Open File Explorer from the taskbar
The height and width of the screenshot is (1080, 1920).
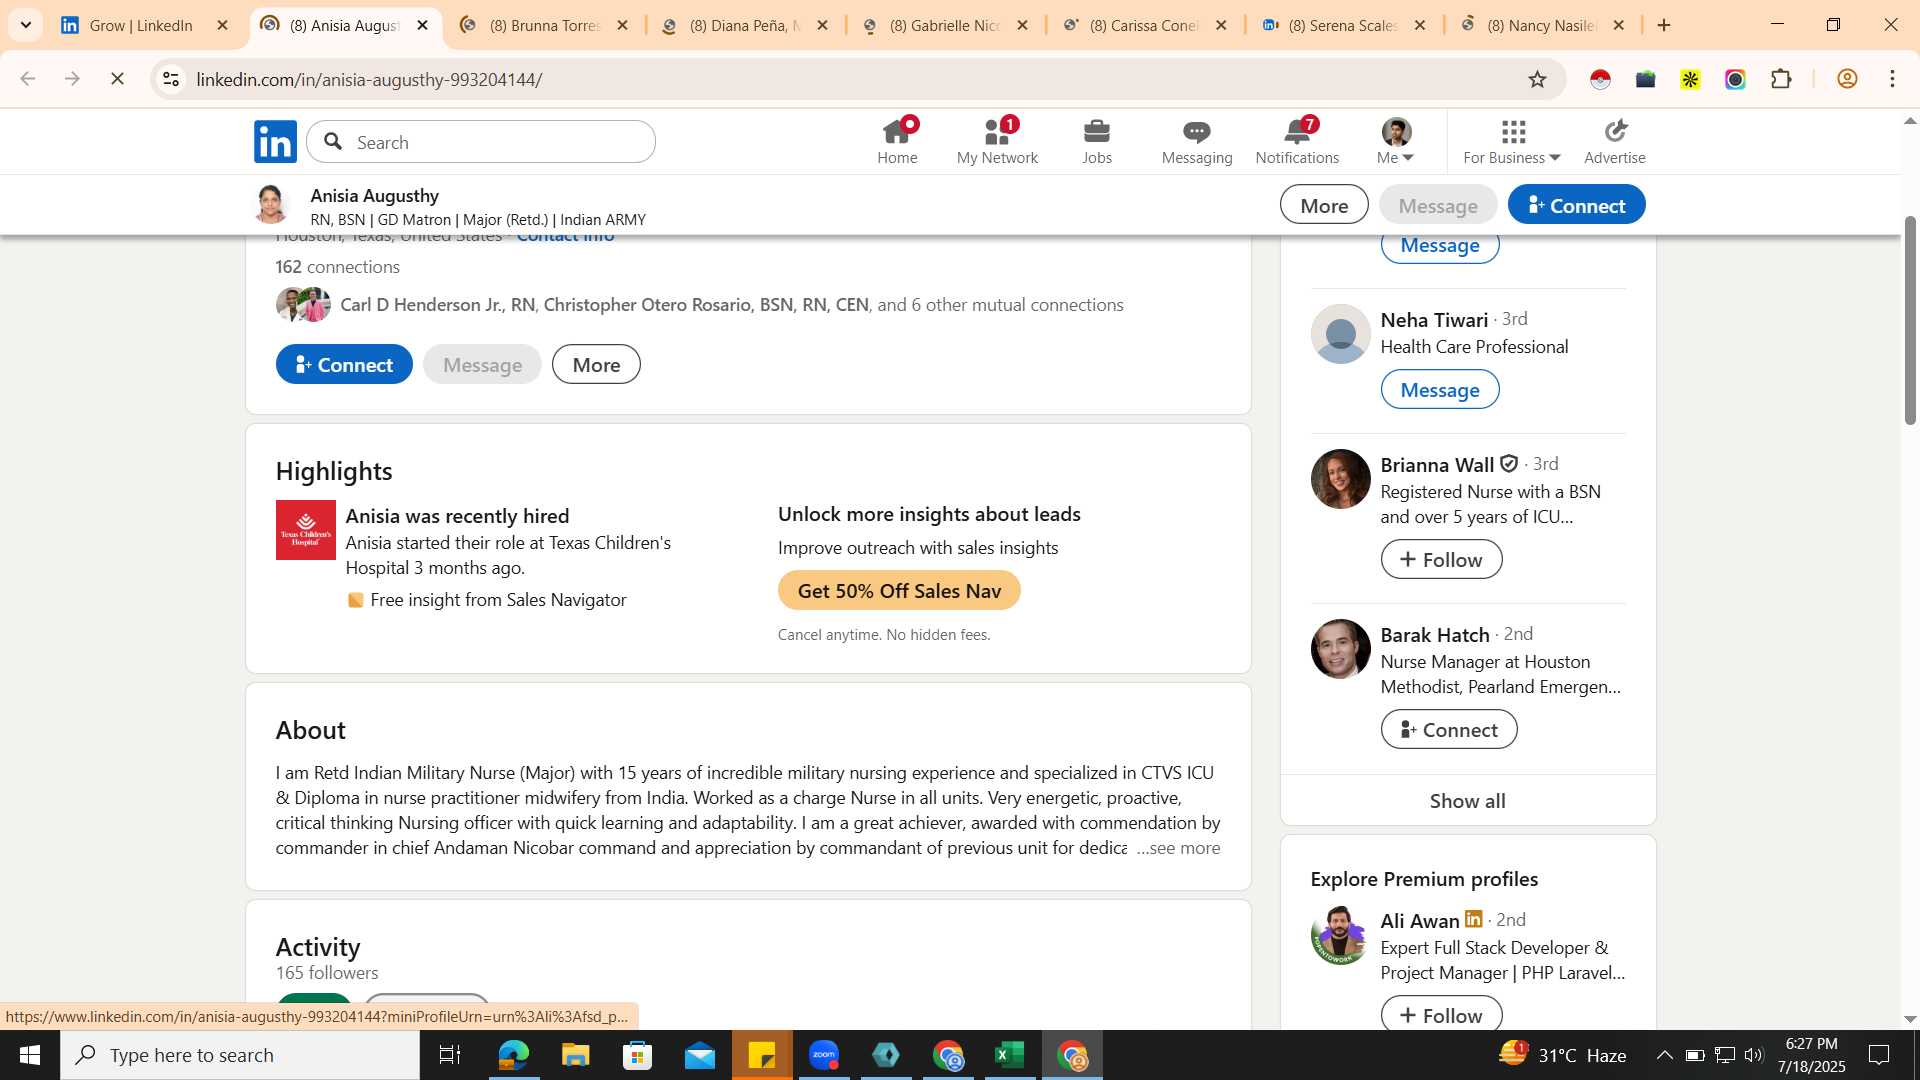(575, 1055)
